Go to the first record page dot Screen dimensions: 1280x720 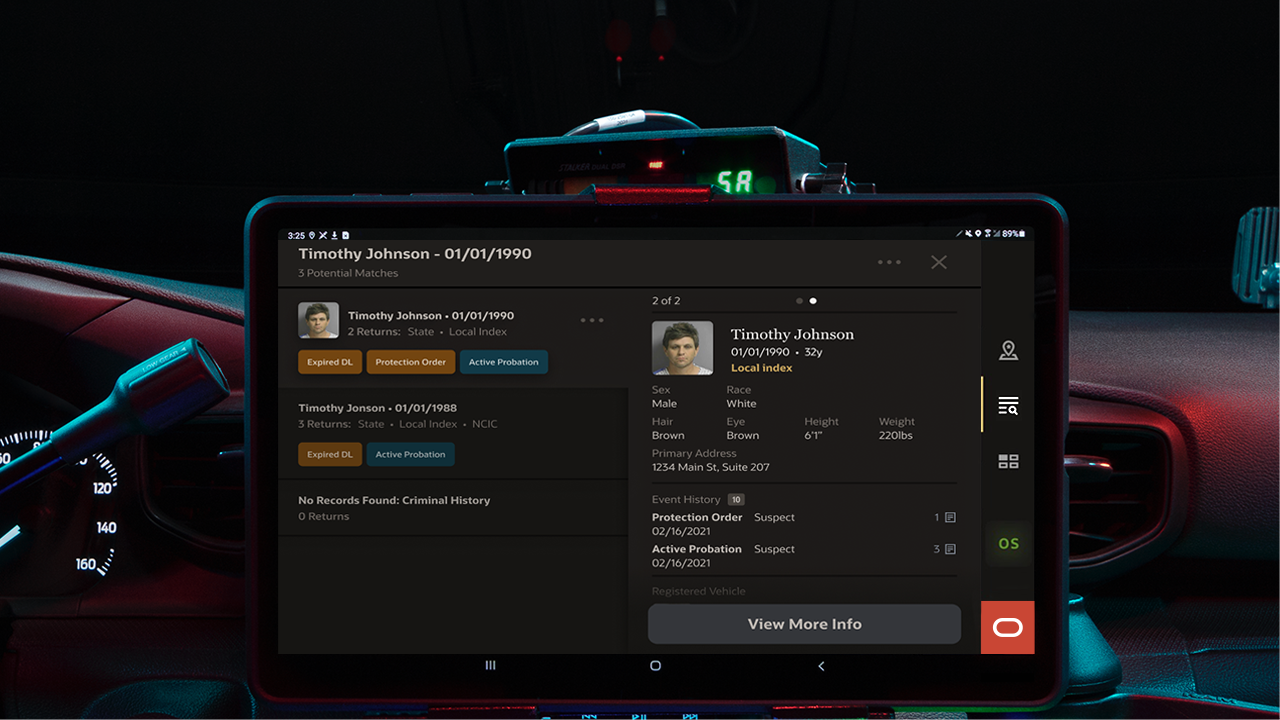pyautogui.click(x=799, y=300)
